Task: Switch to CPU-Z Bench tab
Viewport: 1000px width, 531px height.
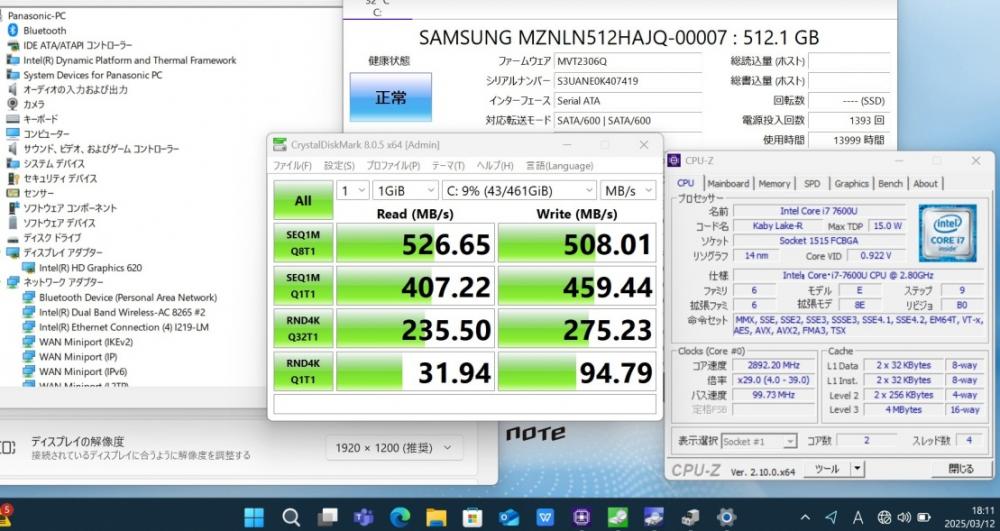Action: pyautogui.click(x=890, y=183)
